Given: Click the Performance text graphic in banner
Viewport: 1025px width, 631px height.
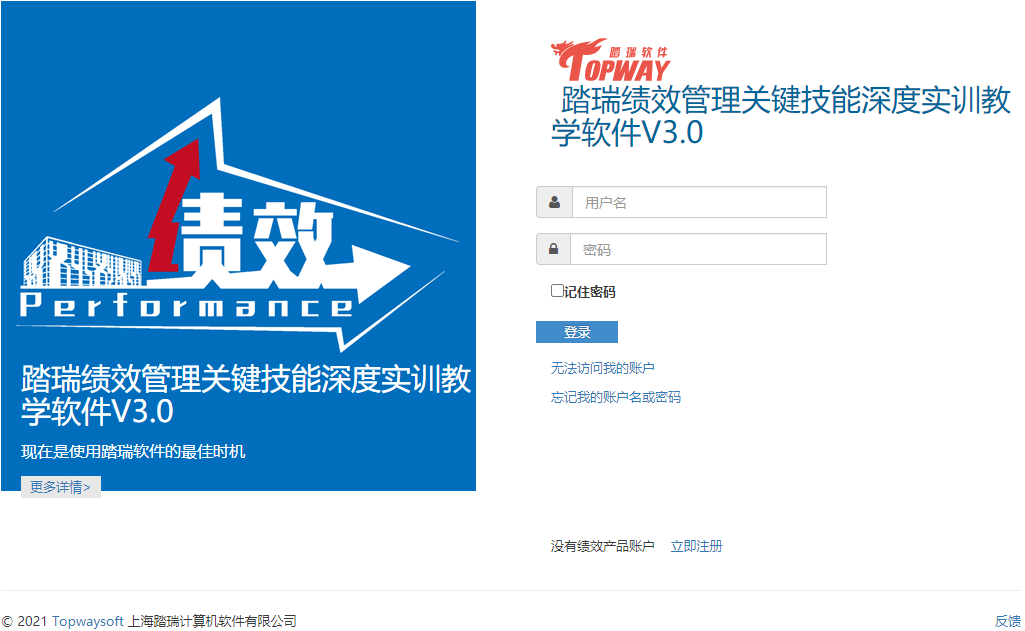Looking at the screenshot, I should (186, 306).
